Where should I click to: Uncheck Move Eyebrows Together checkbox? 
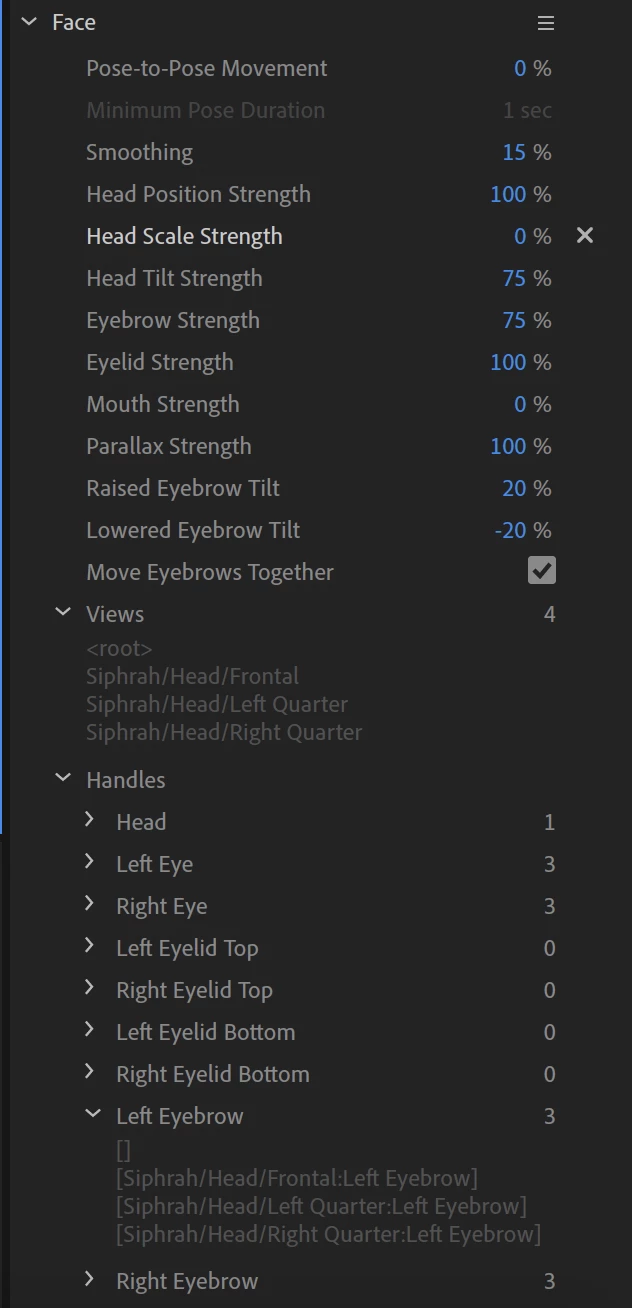point(541,571)
